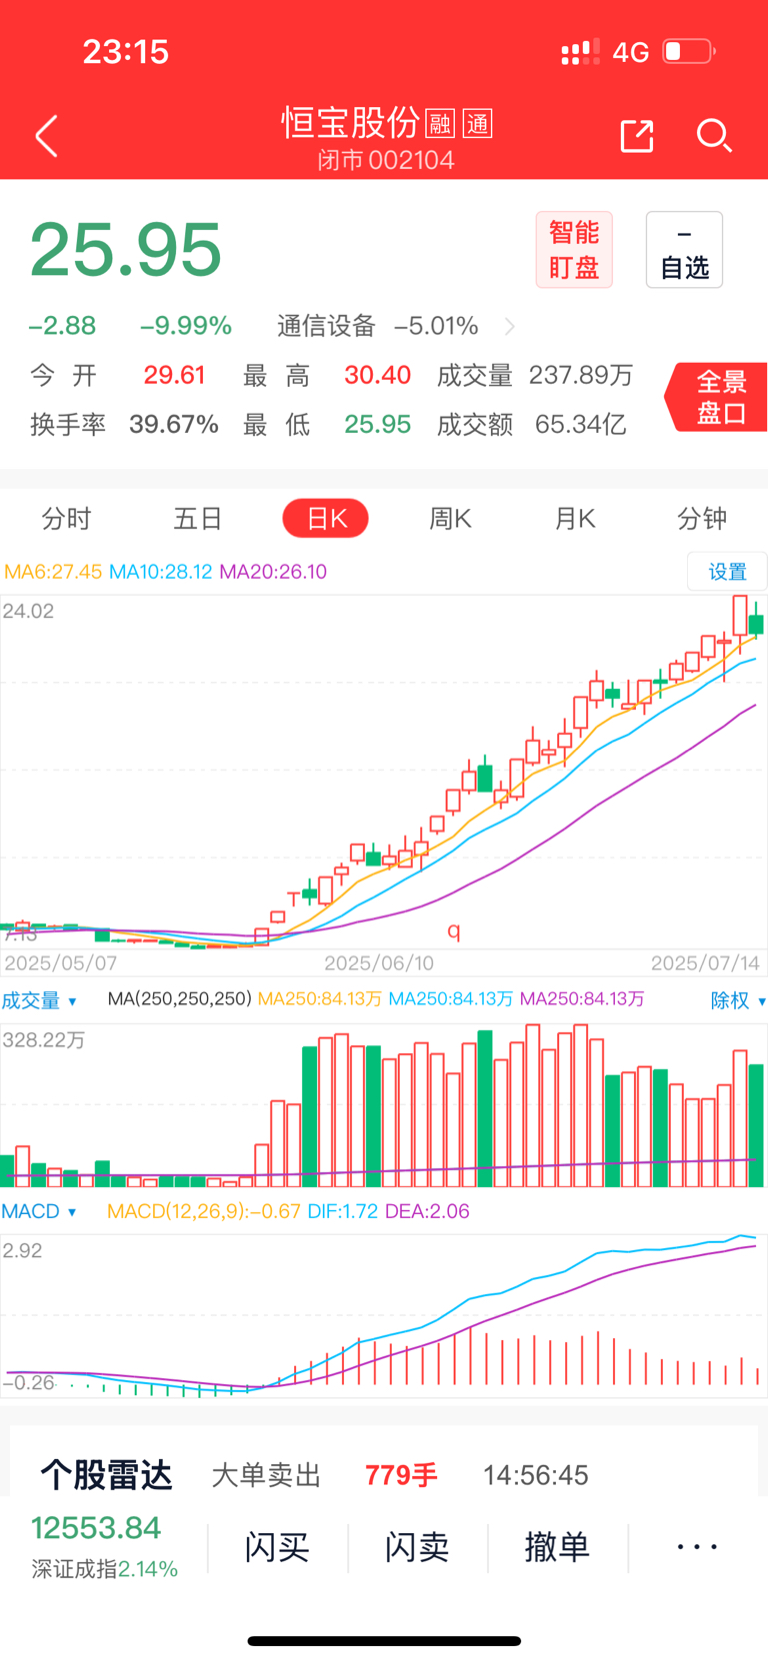Screen dimensions: 768x1663
Task: Tap the 328.22万 volume axis label
Action: (44, 1040)
